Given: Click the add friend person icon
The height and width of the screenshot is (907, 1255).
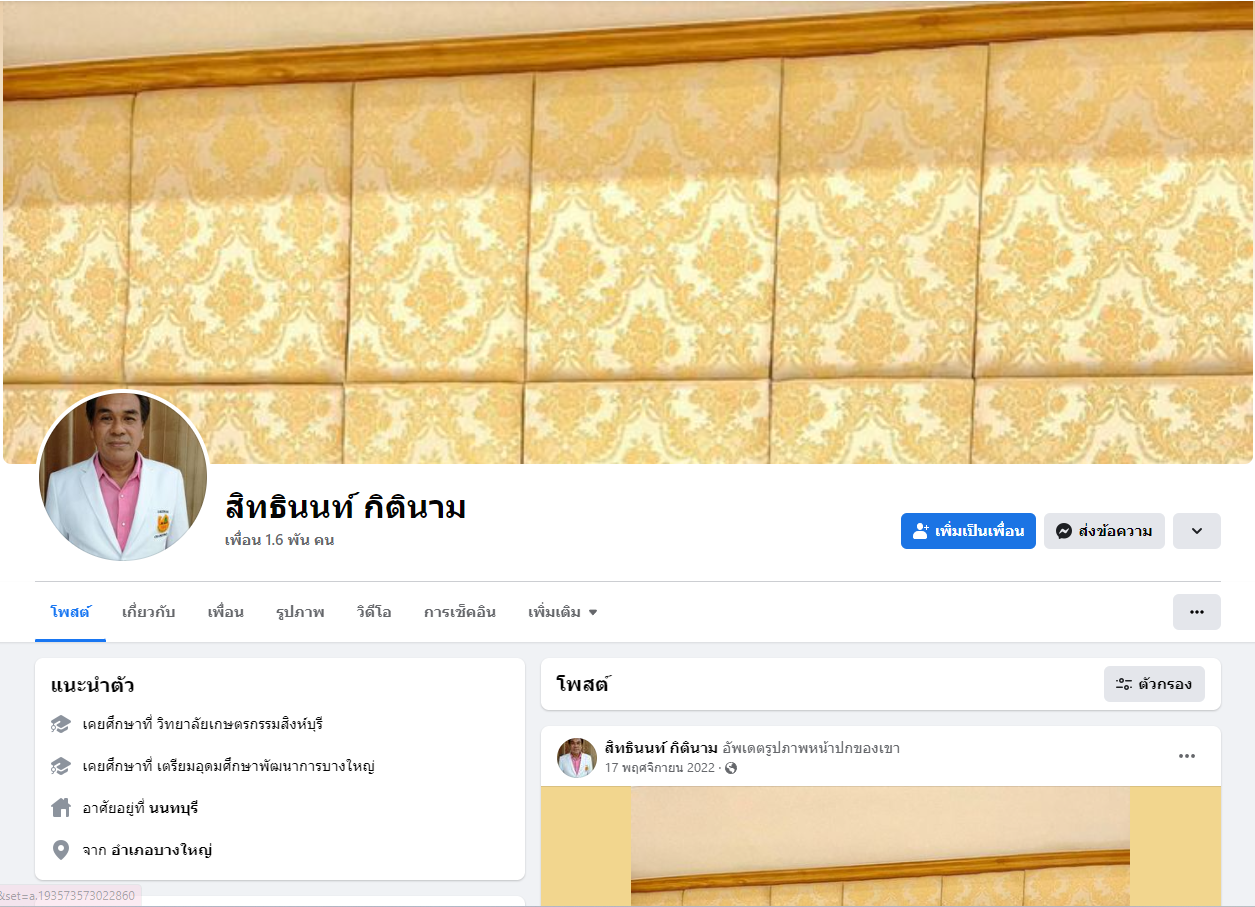Looking at the screenshot, I should [921, 531].
